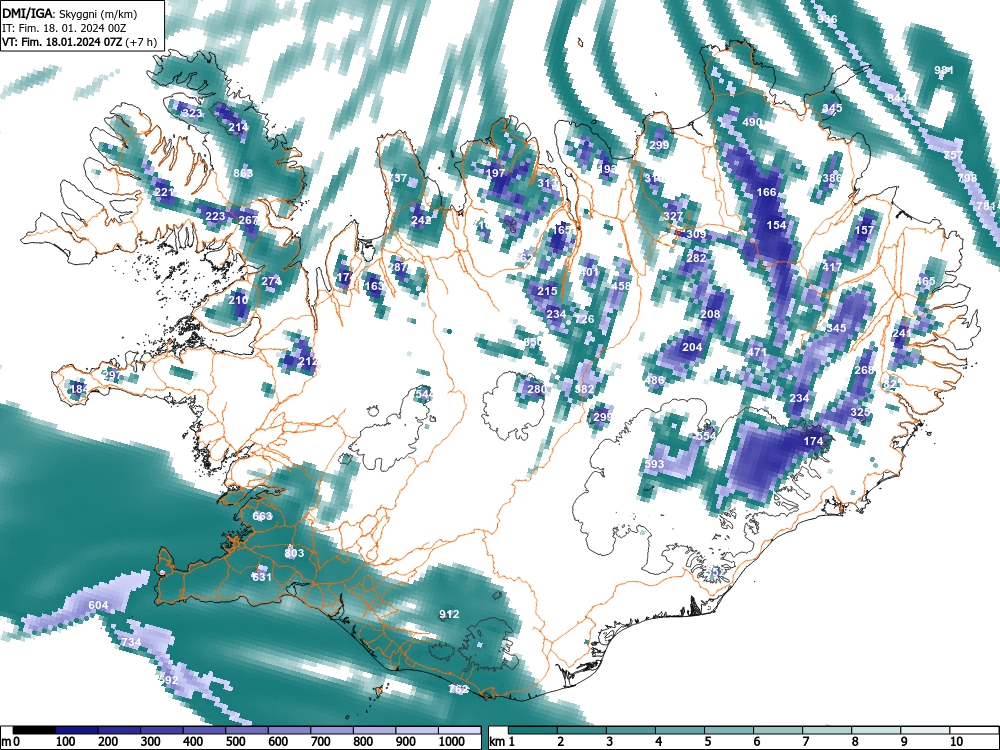1000x750 pixels.
Task: Click the IT: Fim. 18. 01. 2024 00Z line
Action: [64, 28]
